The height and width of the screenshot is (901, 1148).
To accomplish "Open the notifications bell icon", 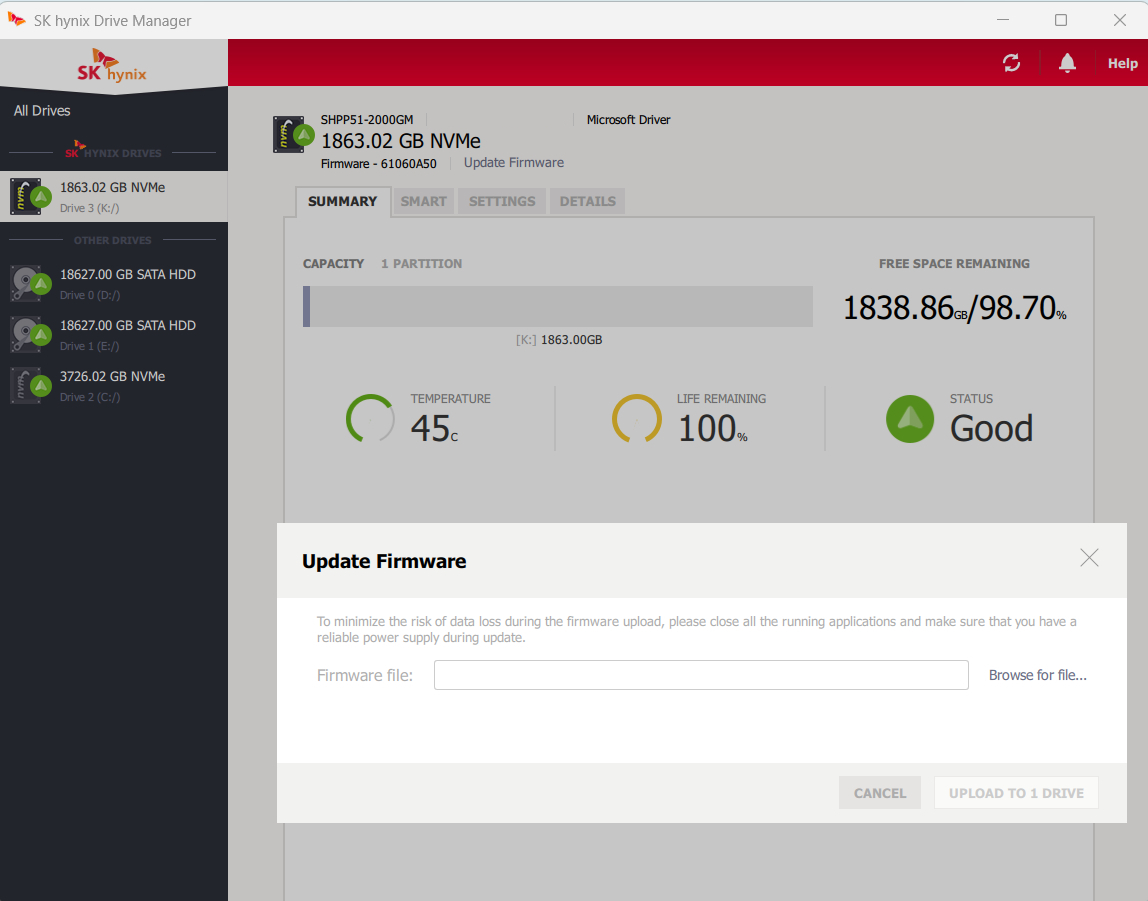I will [x=1067, y=63].
